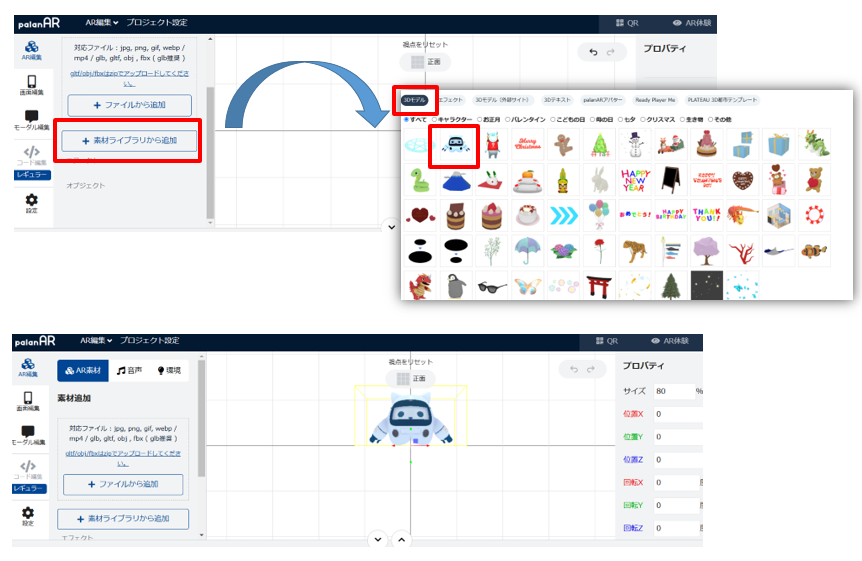Switch to the Ready Player Me tab

(x=655, y=100)
